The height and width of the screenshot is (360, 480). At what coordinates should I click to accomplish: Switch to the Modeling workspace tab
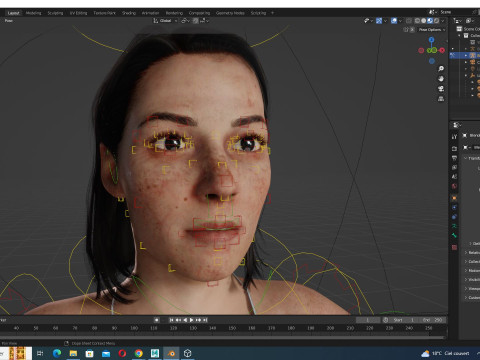click(x=33, y=13)
